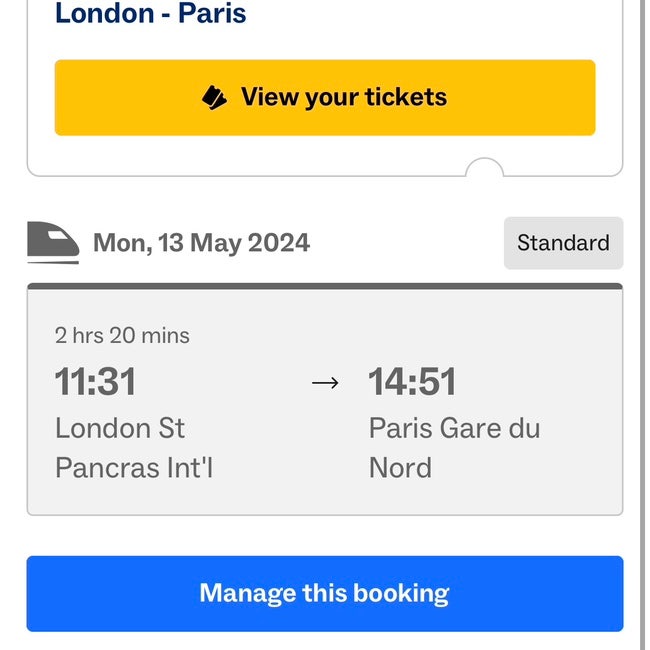Tap the ticket icon in yellow button

point(214,98)
